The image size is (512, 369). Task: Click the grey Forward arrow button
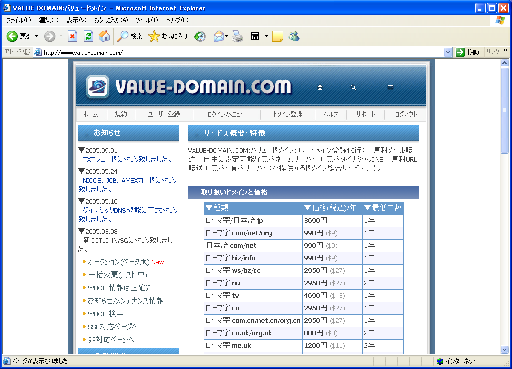pos(50,36)
